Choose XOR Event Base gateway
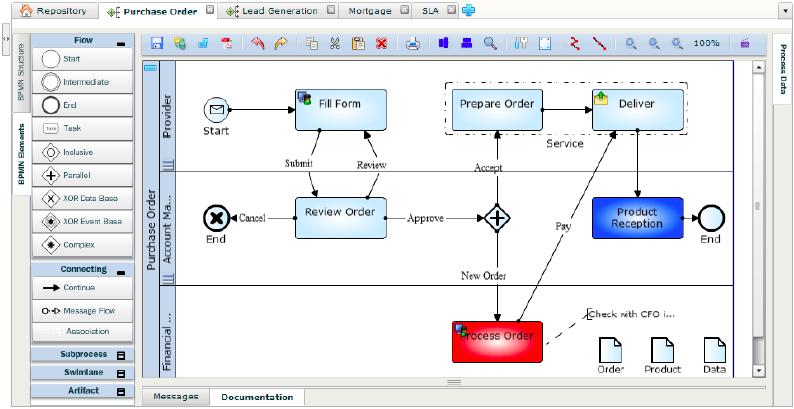The image size is (794, 409). click(x=83, y=222)
